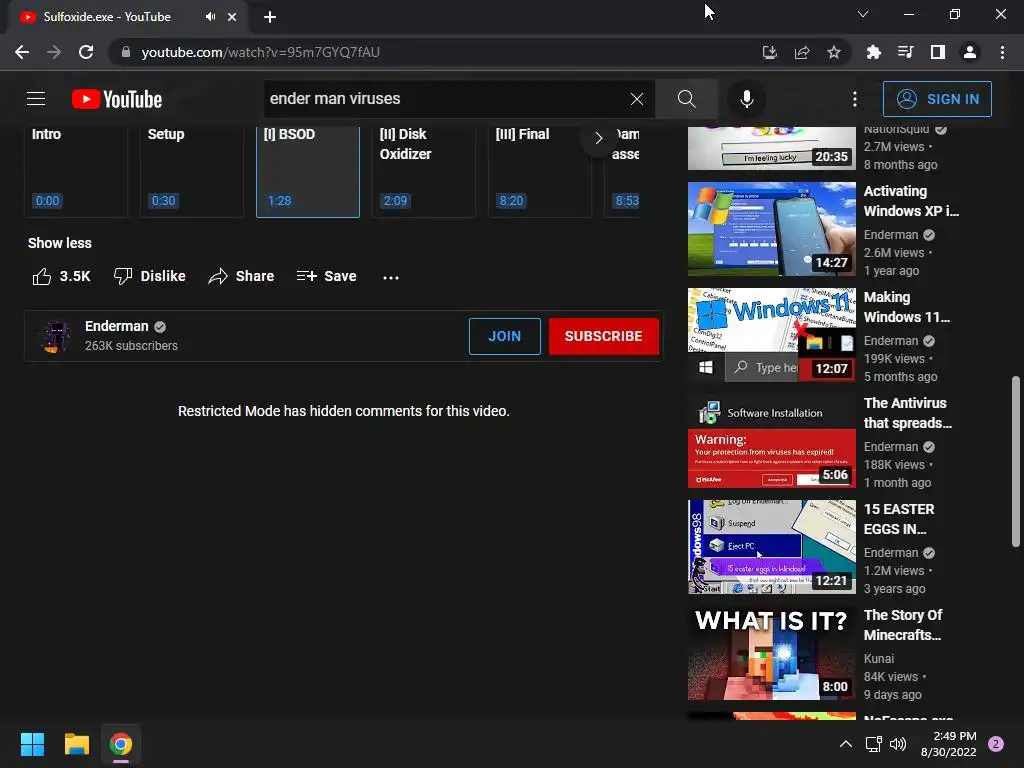1024x768 pixels.
Task: Click the title 'The Story Of Minecrafts...'
Action: pyautogui.click(x=903, y=625)
